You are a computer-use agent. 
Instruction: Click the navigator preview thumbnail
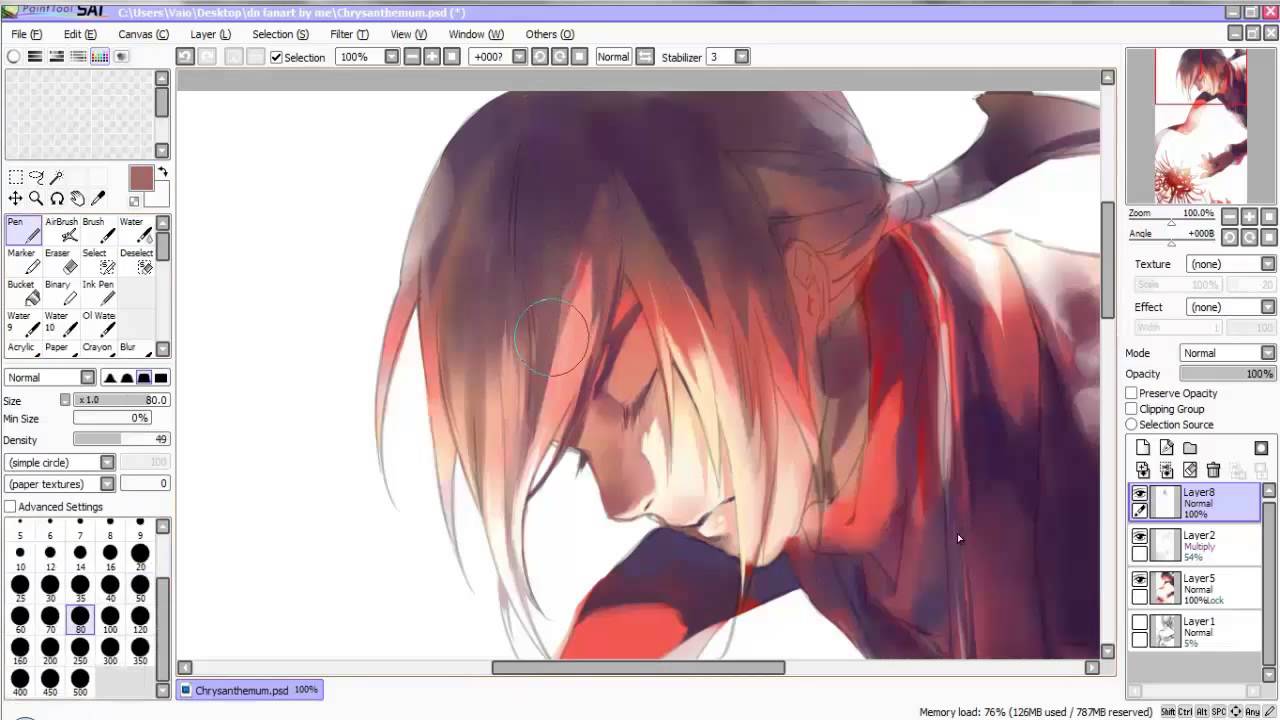[1201, 126]
